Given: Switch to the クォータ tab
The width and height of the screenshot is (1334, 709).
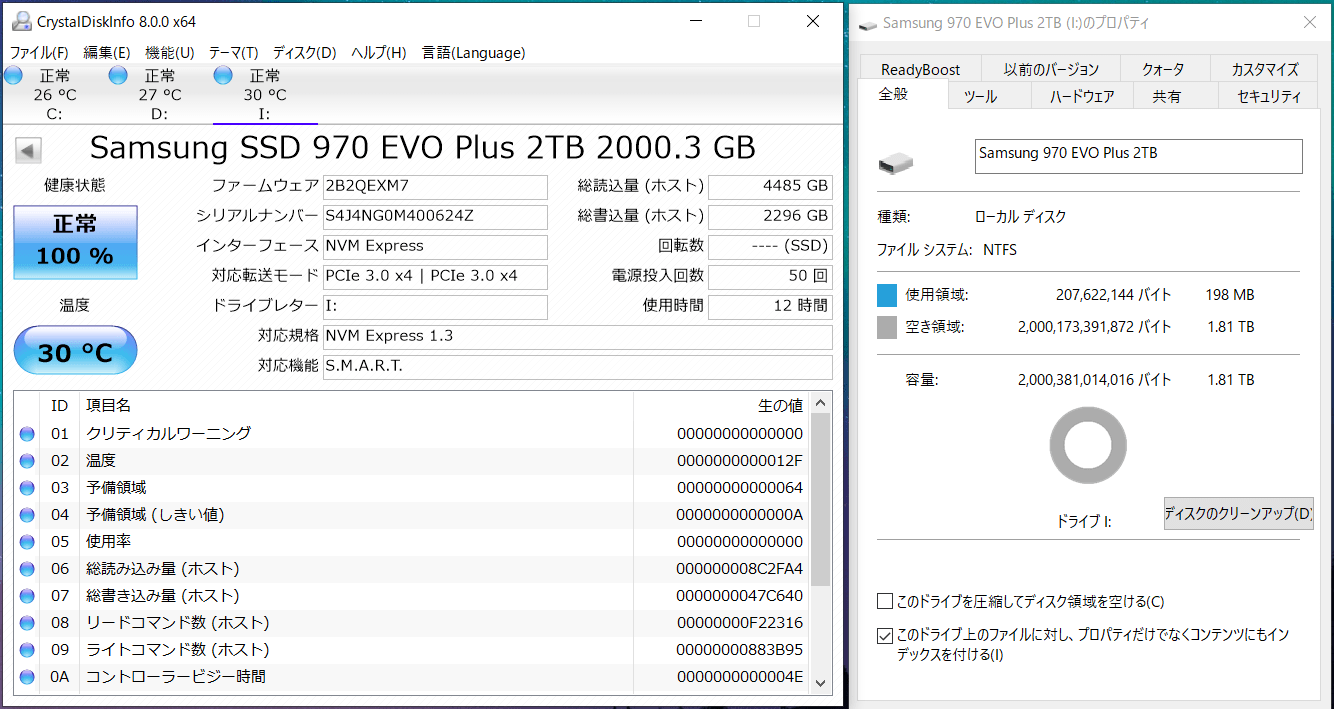Looking at the screenshot, I should (1163, 69).
